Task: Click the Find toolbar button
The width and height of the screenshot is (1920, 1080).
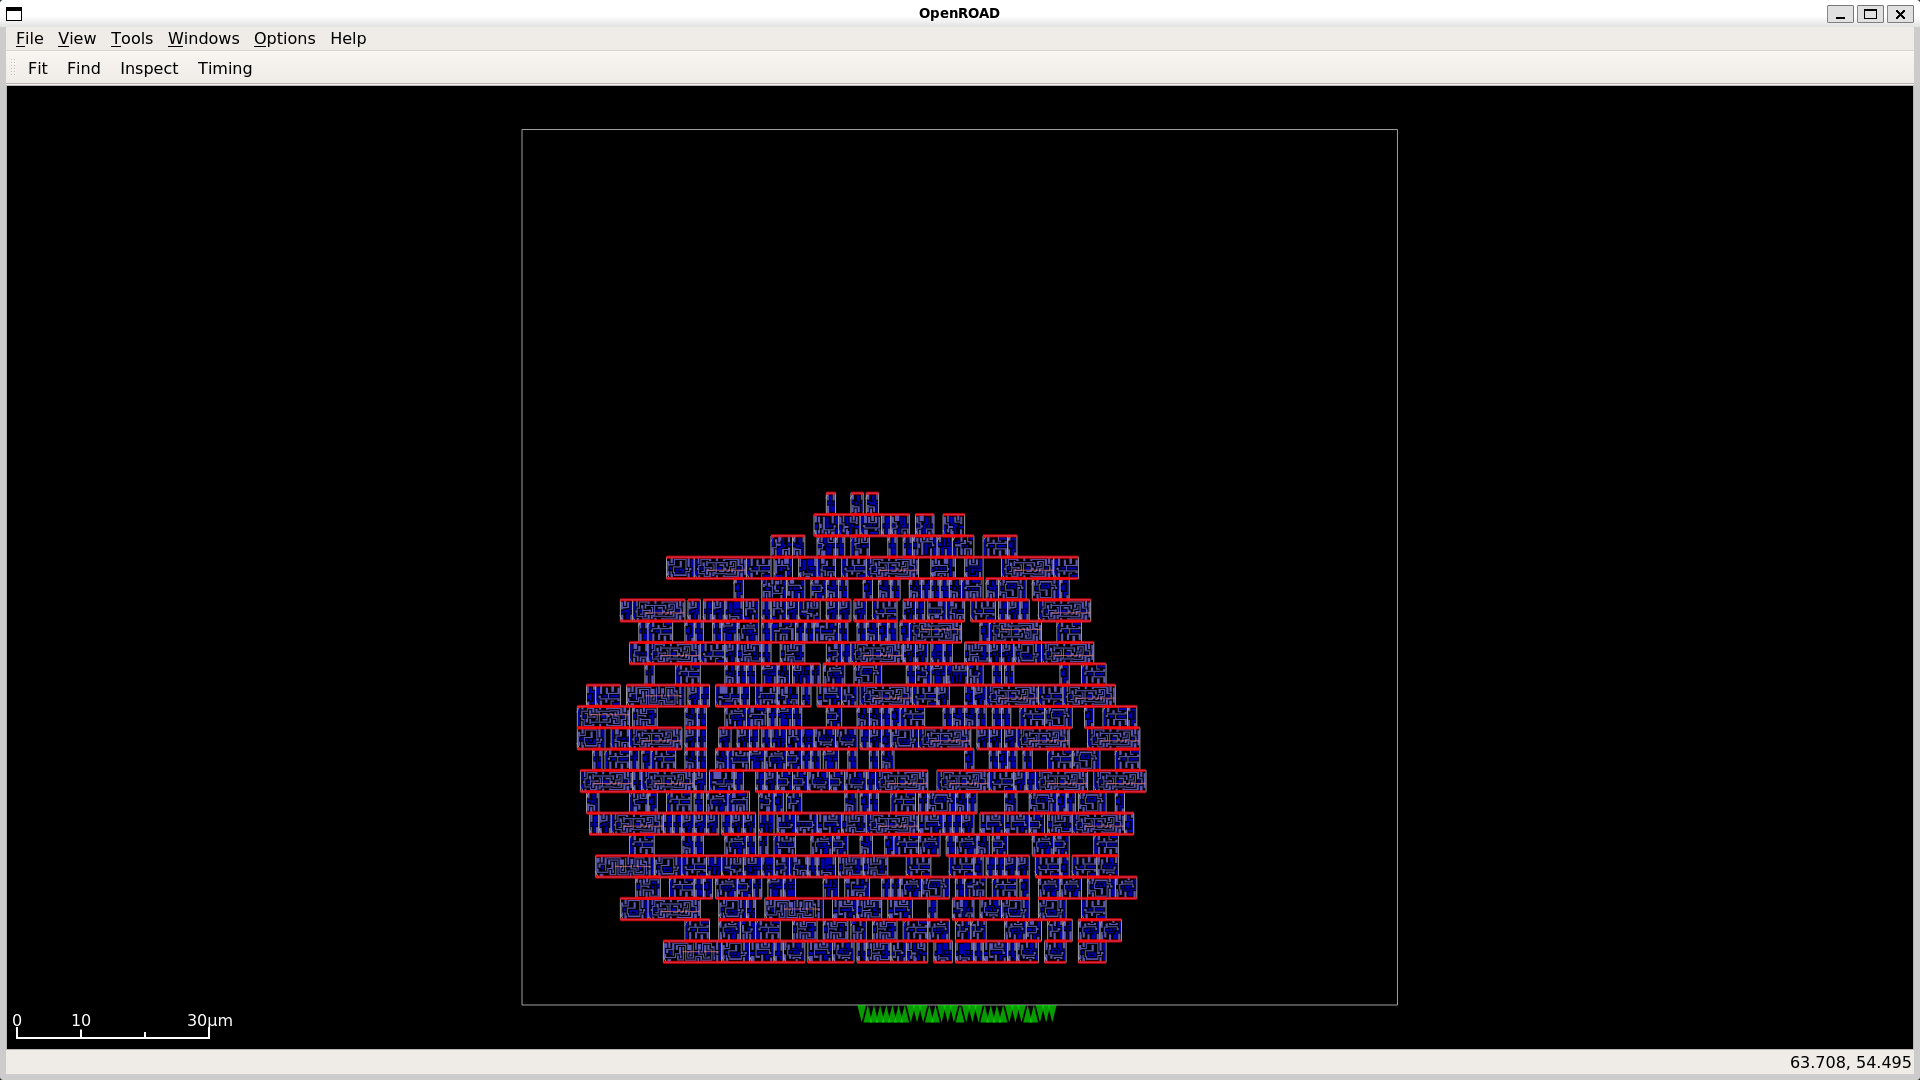Action: (84, 68)
